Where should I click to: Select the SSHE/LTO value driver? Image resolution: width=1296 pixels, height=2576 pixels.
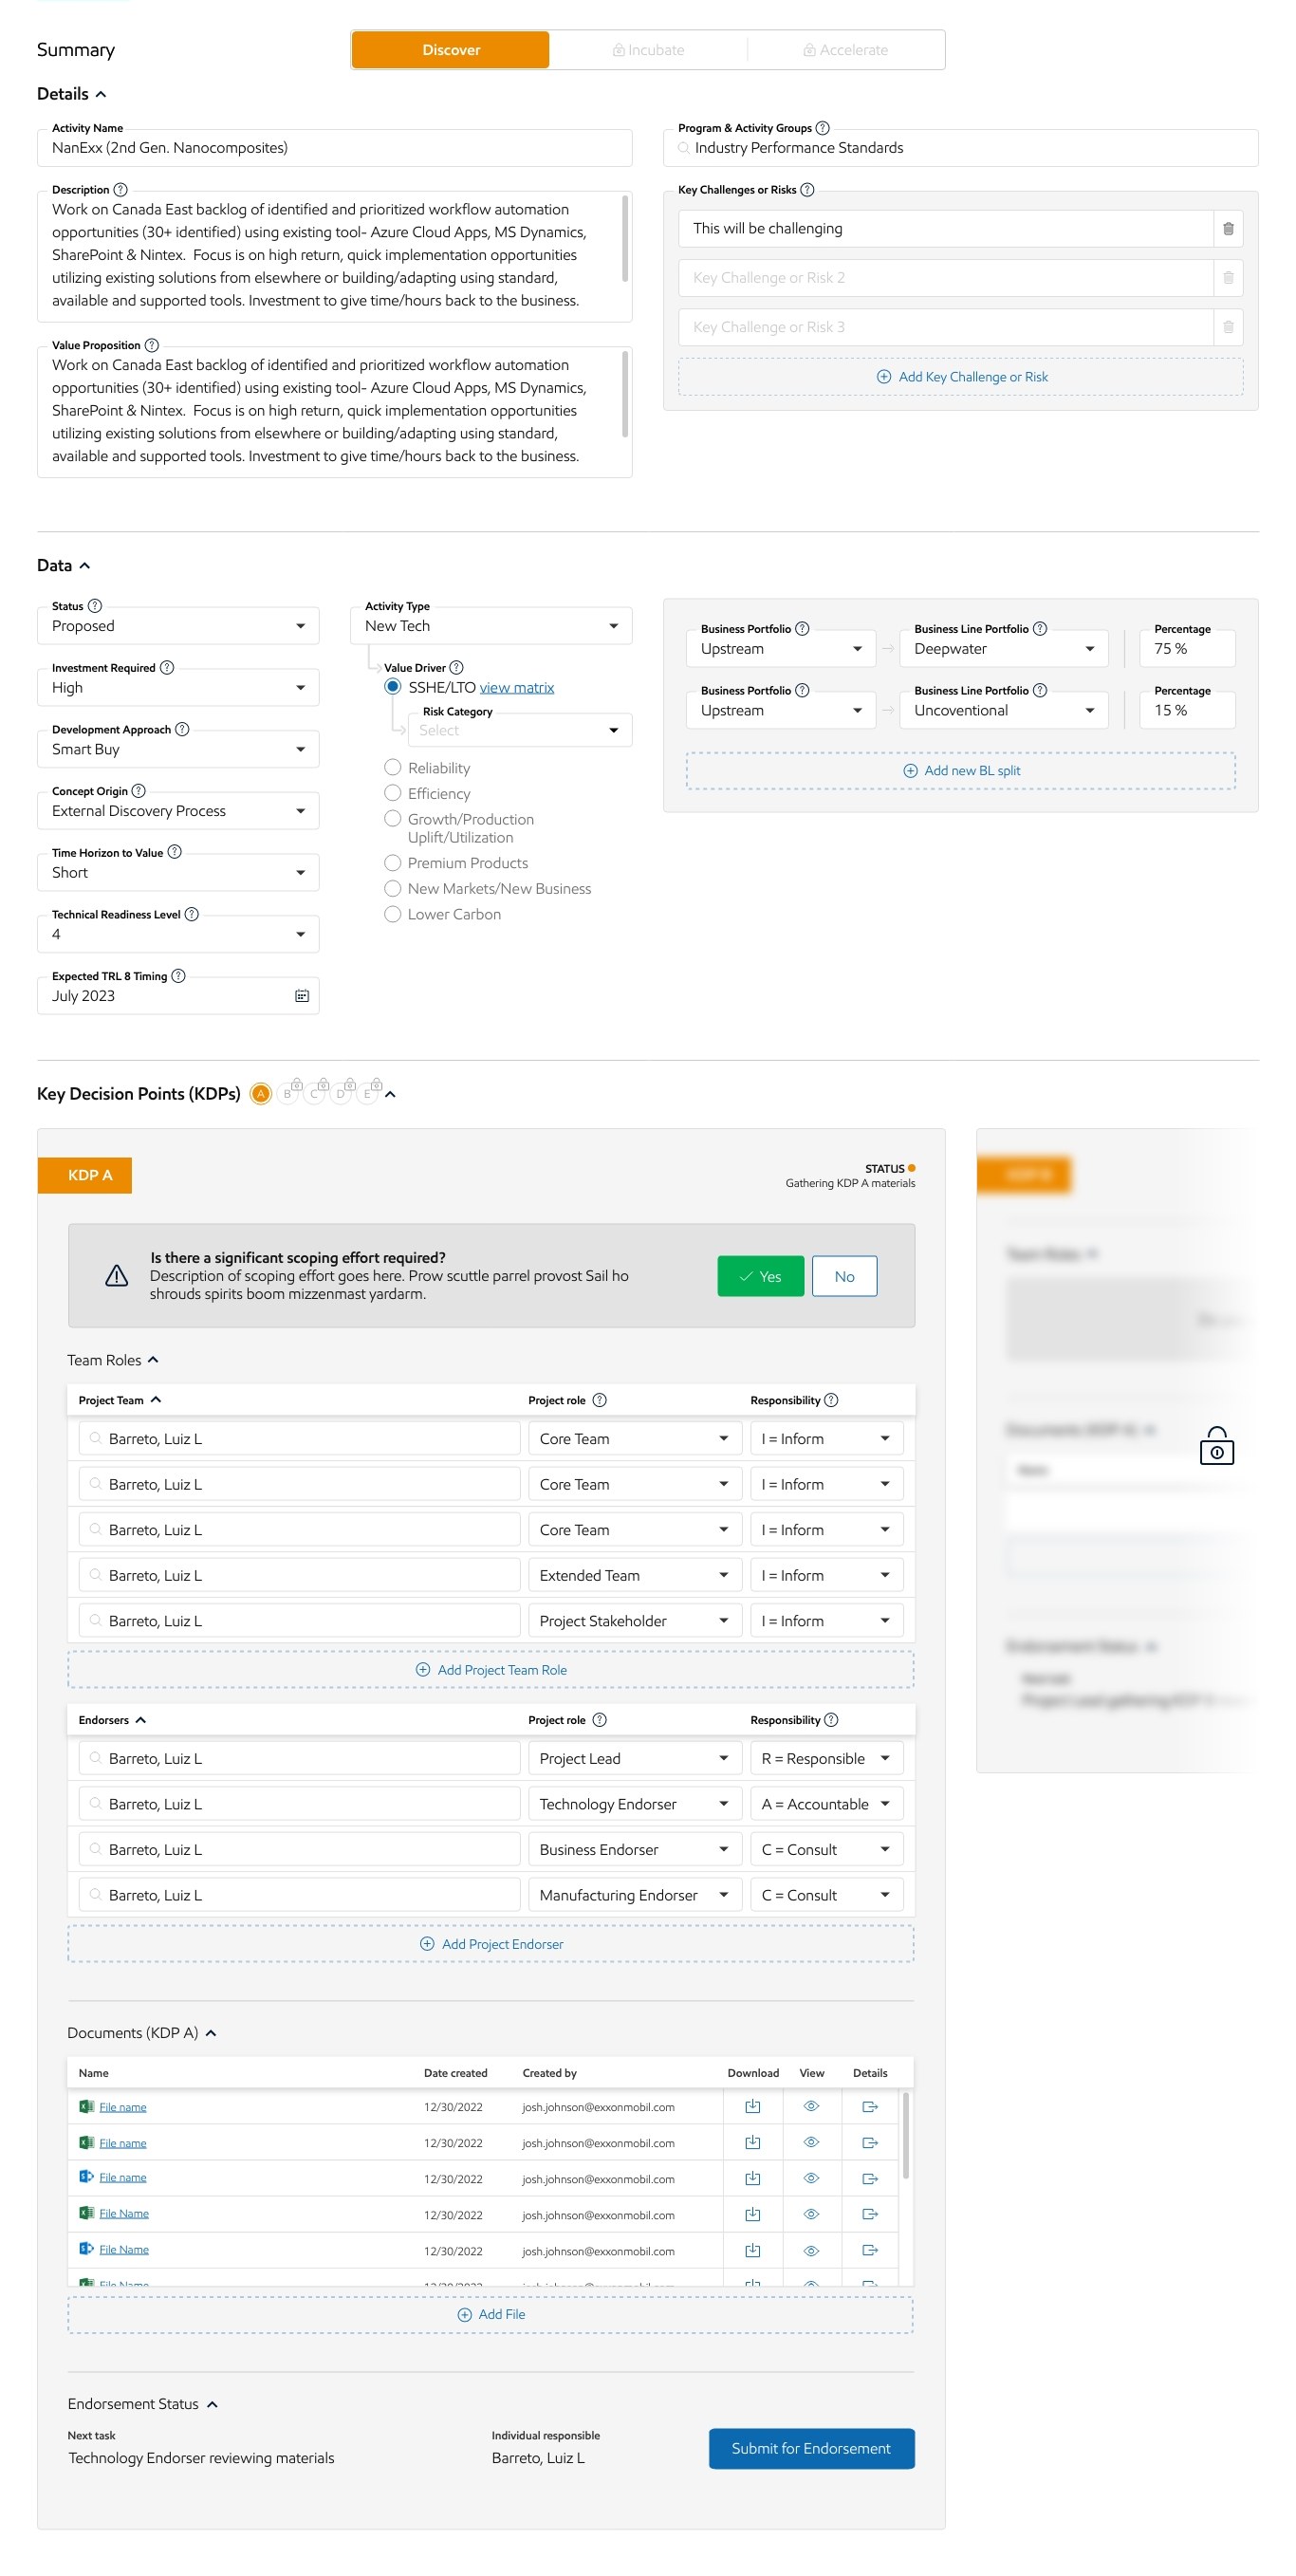pyautogui.click(x=393, y=687)
